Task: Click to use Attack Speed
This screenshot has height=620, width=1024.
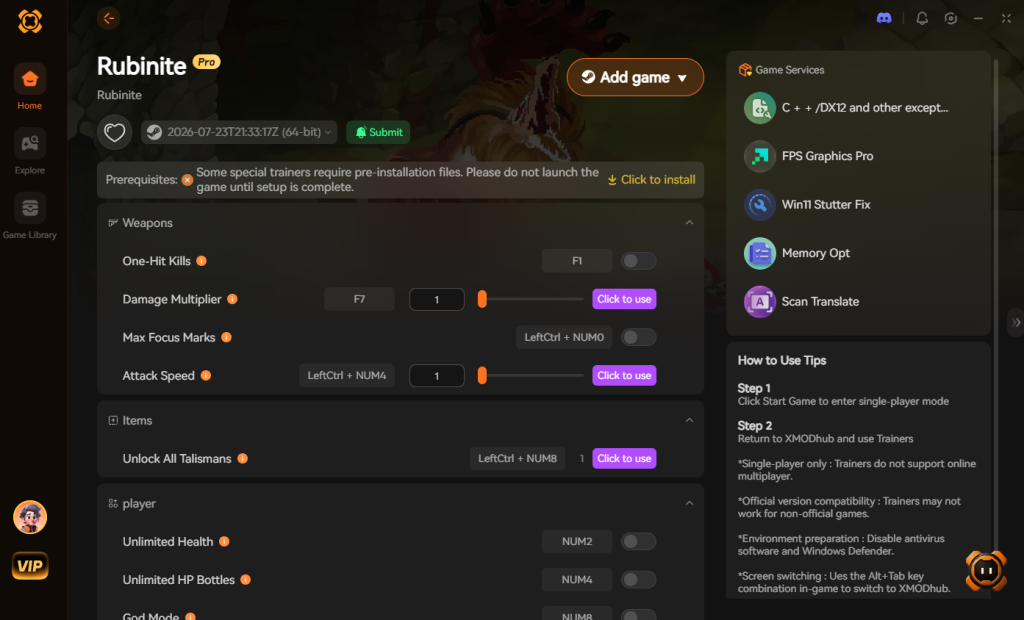Action: [x=624, y=376]
